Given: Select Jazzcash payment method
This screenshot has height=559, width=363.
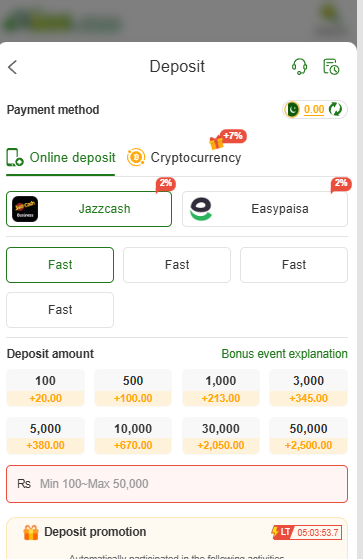Looking at the screenshot, I should click(89, 209).
